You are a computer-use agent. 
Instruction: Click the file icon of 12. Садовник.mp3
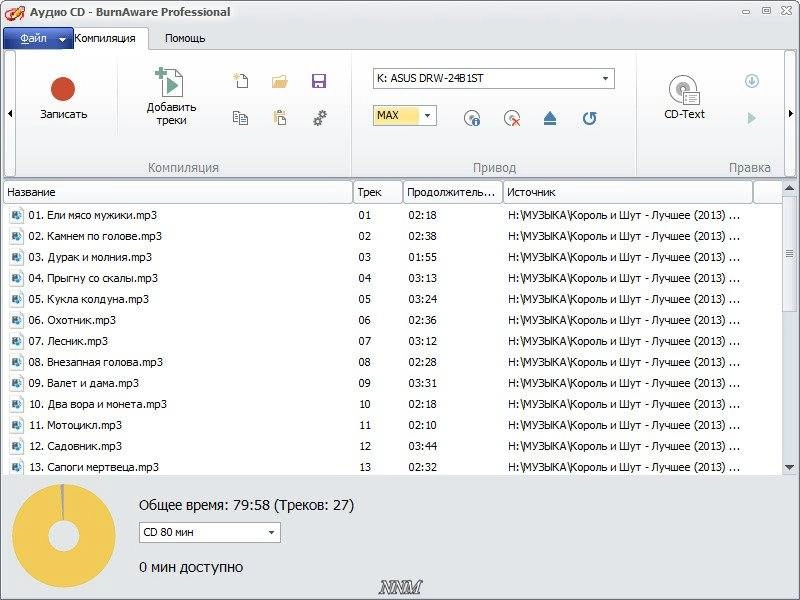click(x=16, y=446)
